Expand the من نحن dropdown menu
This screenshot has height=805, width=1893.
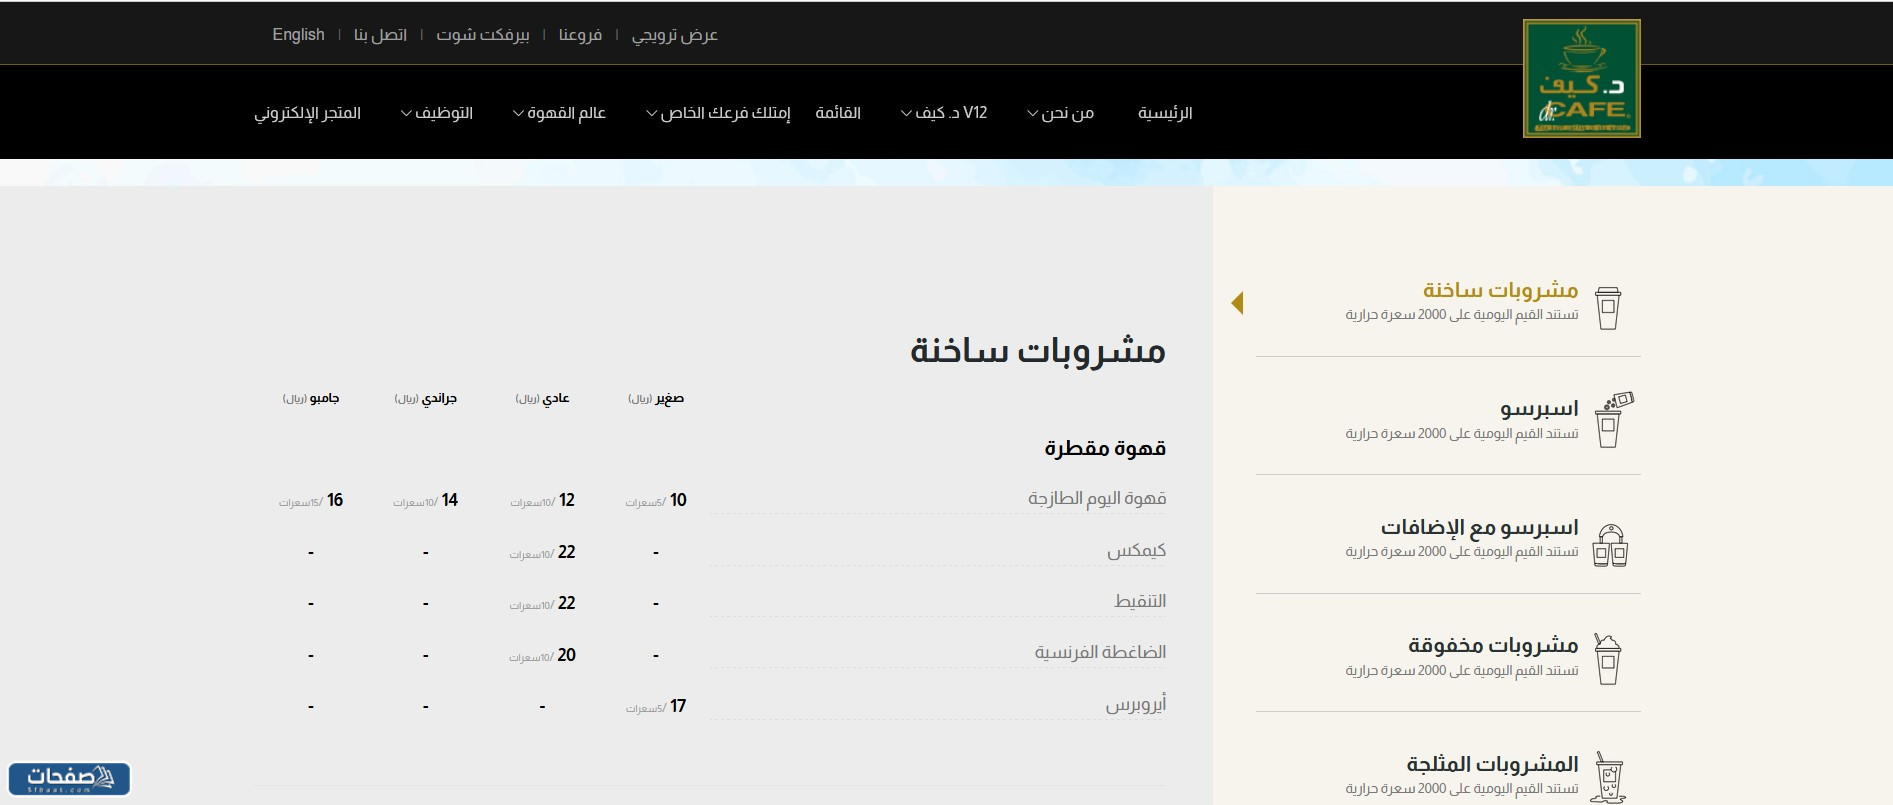[1060, 113]
